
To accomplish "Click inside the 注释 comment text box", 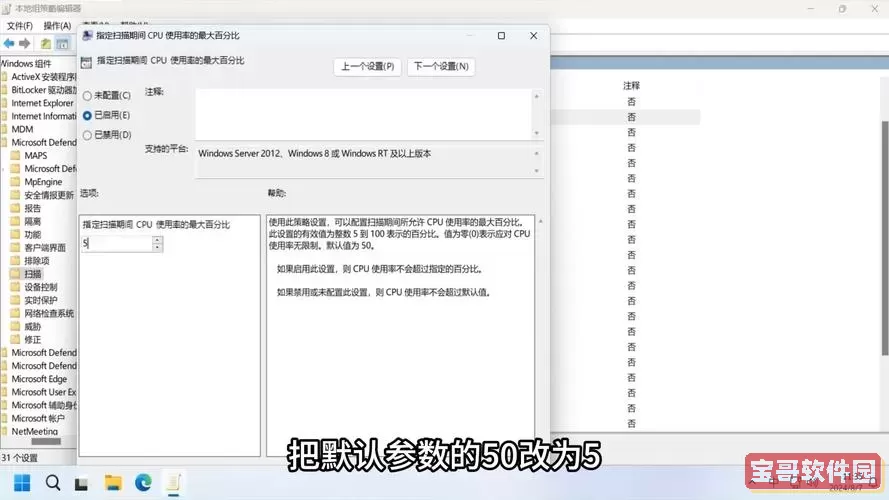I will click(363, 114).
